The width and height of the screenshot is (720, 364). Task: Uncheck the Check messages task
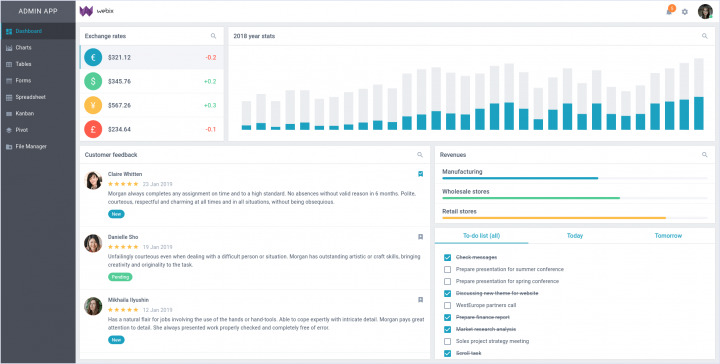[x=447, y=258]
